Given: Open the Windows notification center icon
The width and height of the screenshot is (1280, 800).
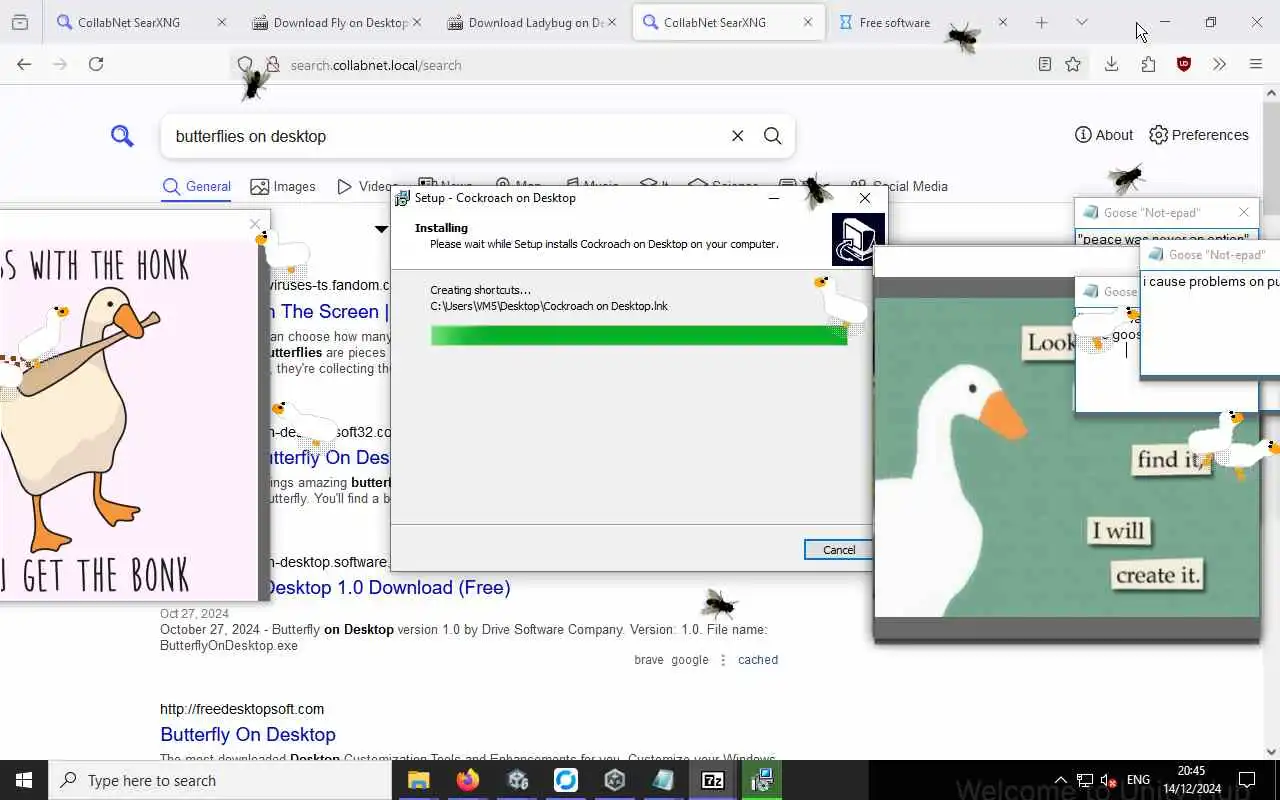Looking at the screenshot, I should (1247, 780).
